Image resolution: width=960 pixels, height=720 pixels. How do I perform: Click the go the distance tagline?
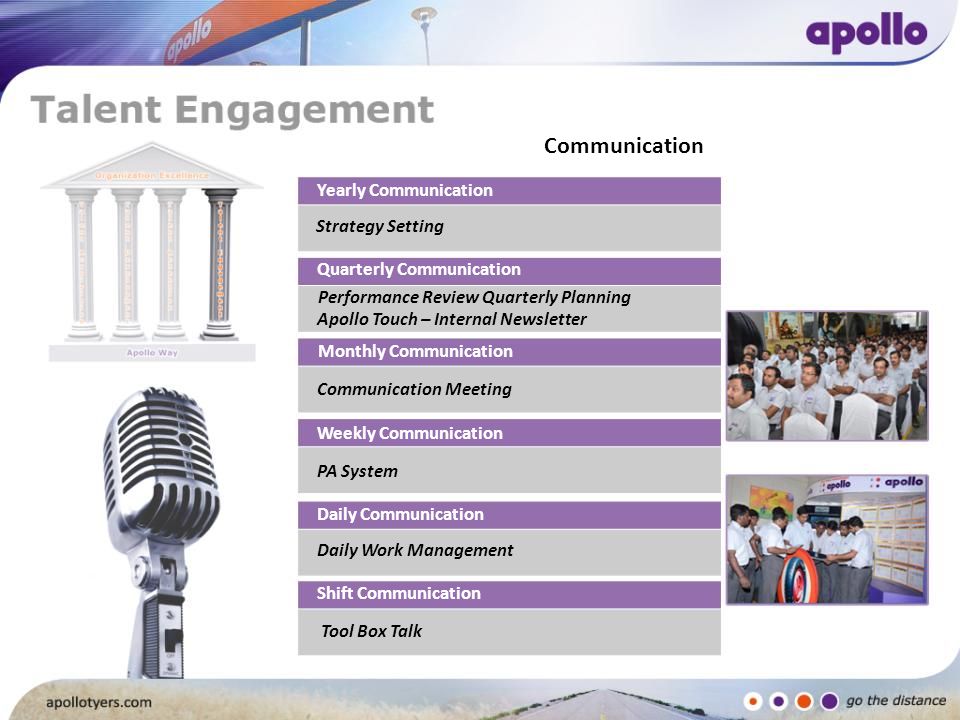(x=896, y=700)
